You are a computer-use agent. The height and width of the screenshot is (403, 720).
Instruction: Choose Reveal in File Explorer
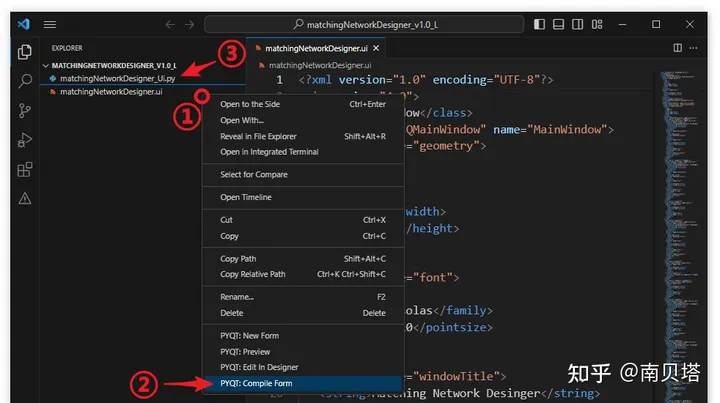[303, 136]
